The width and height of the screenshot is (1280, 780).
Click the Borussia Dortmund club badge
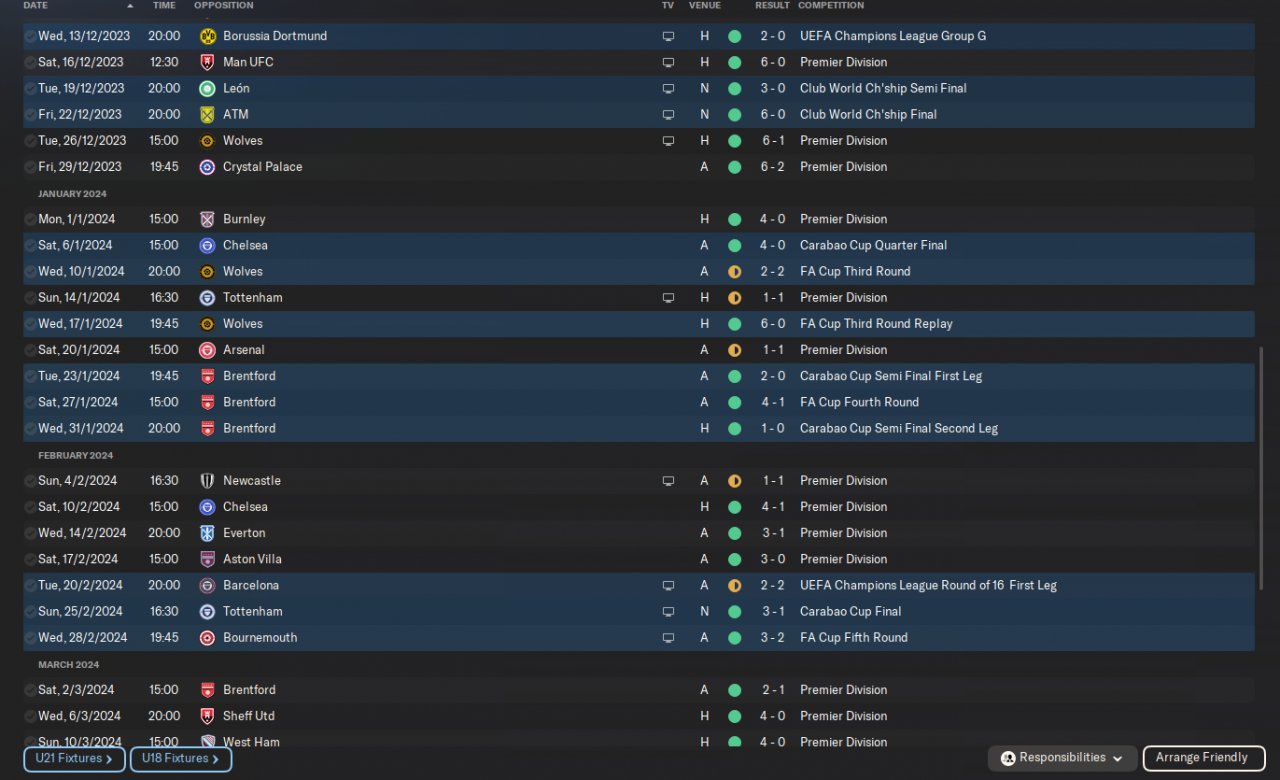(207, 36)
